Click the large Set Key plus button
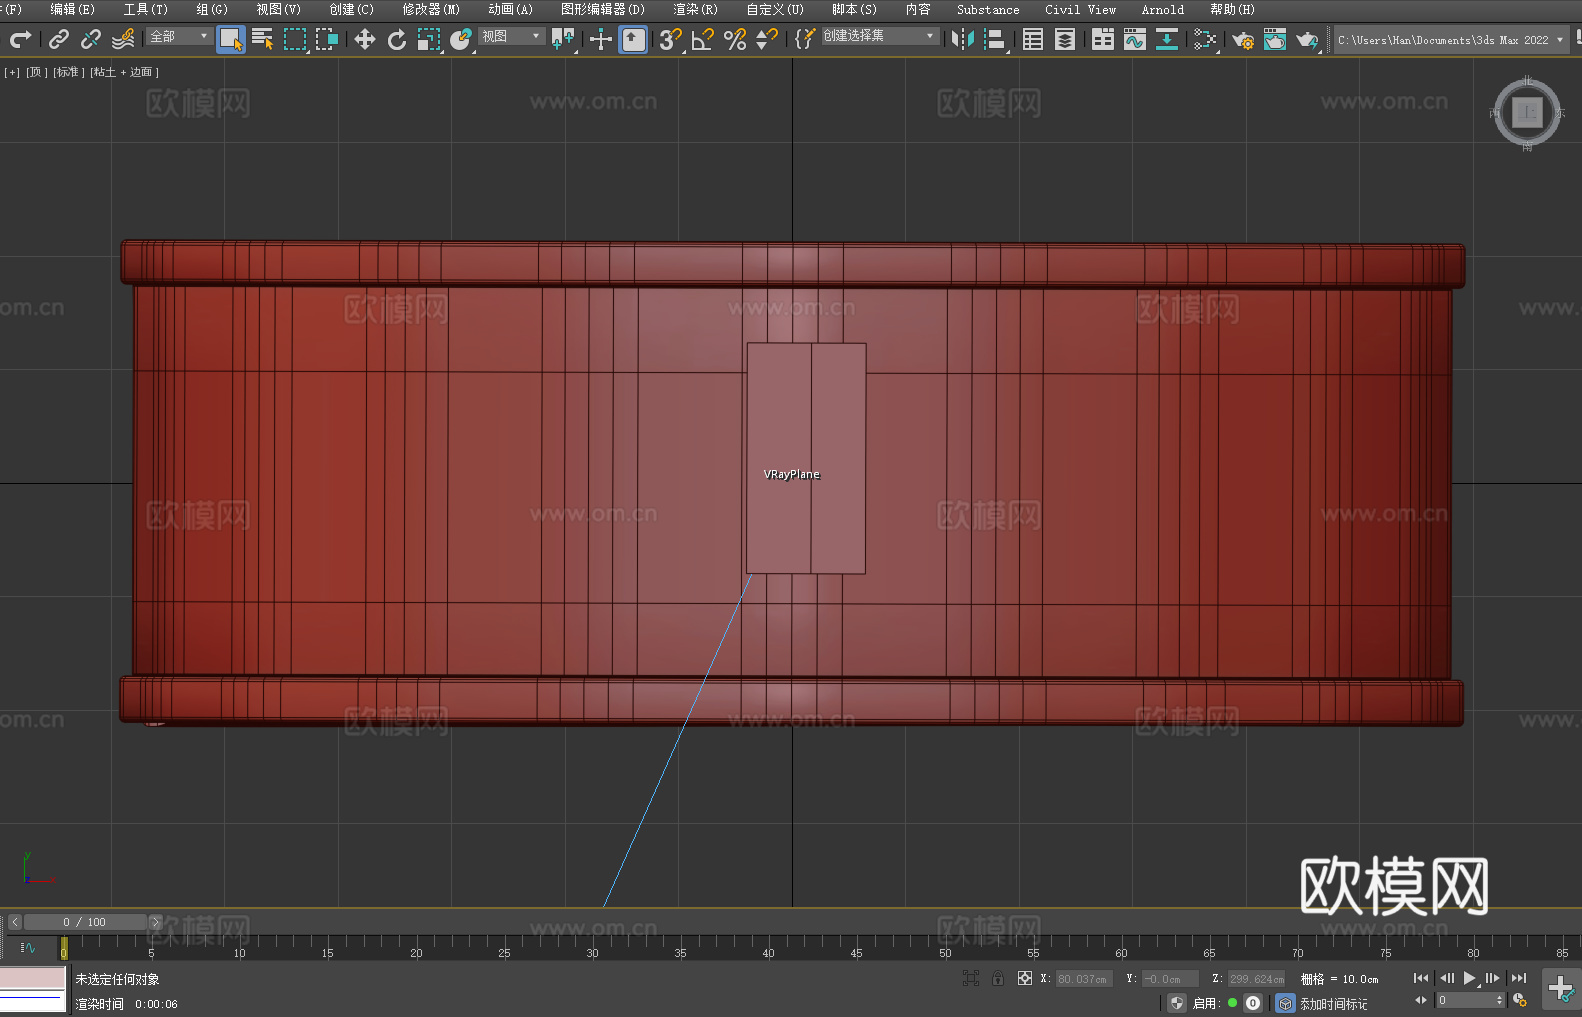 tap(1561, 989)
